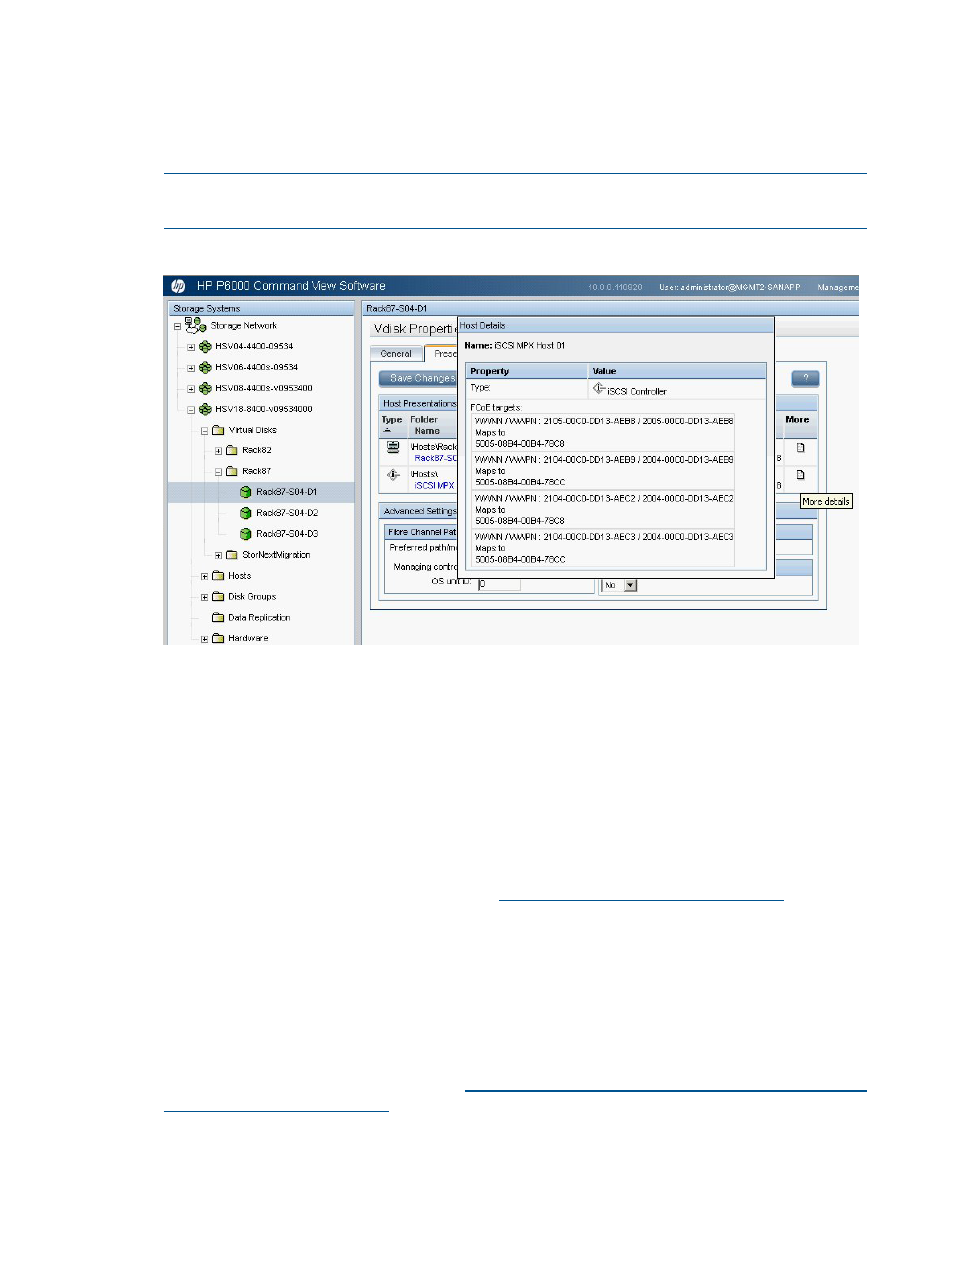Screen dimensions: 954x1270
Task: Click the Rack87-S04-D2 vdisk cube icon
Action: (x=246, y=513)
